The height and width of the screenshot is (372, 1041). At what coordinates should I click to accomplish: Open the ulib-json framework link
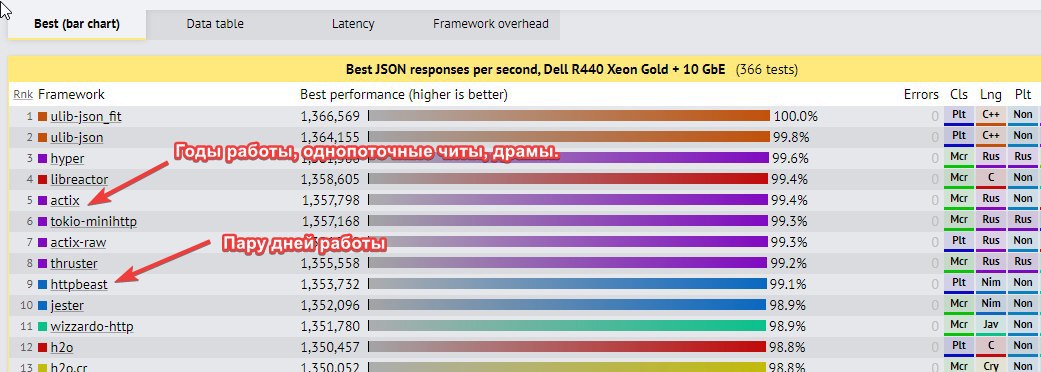(x=76, y=138)
